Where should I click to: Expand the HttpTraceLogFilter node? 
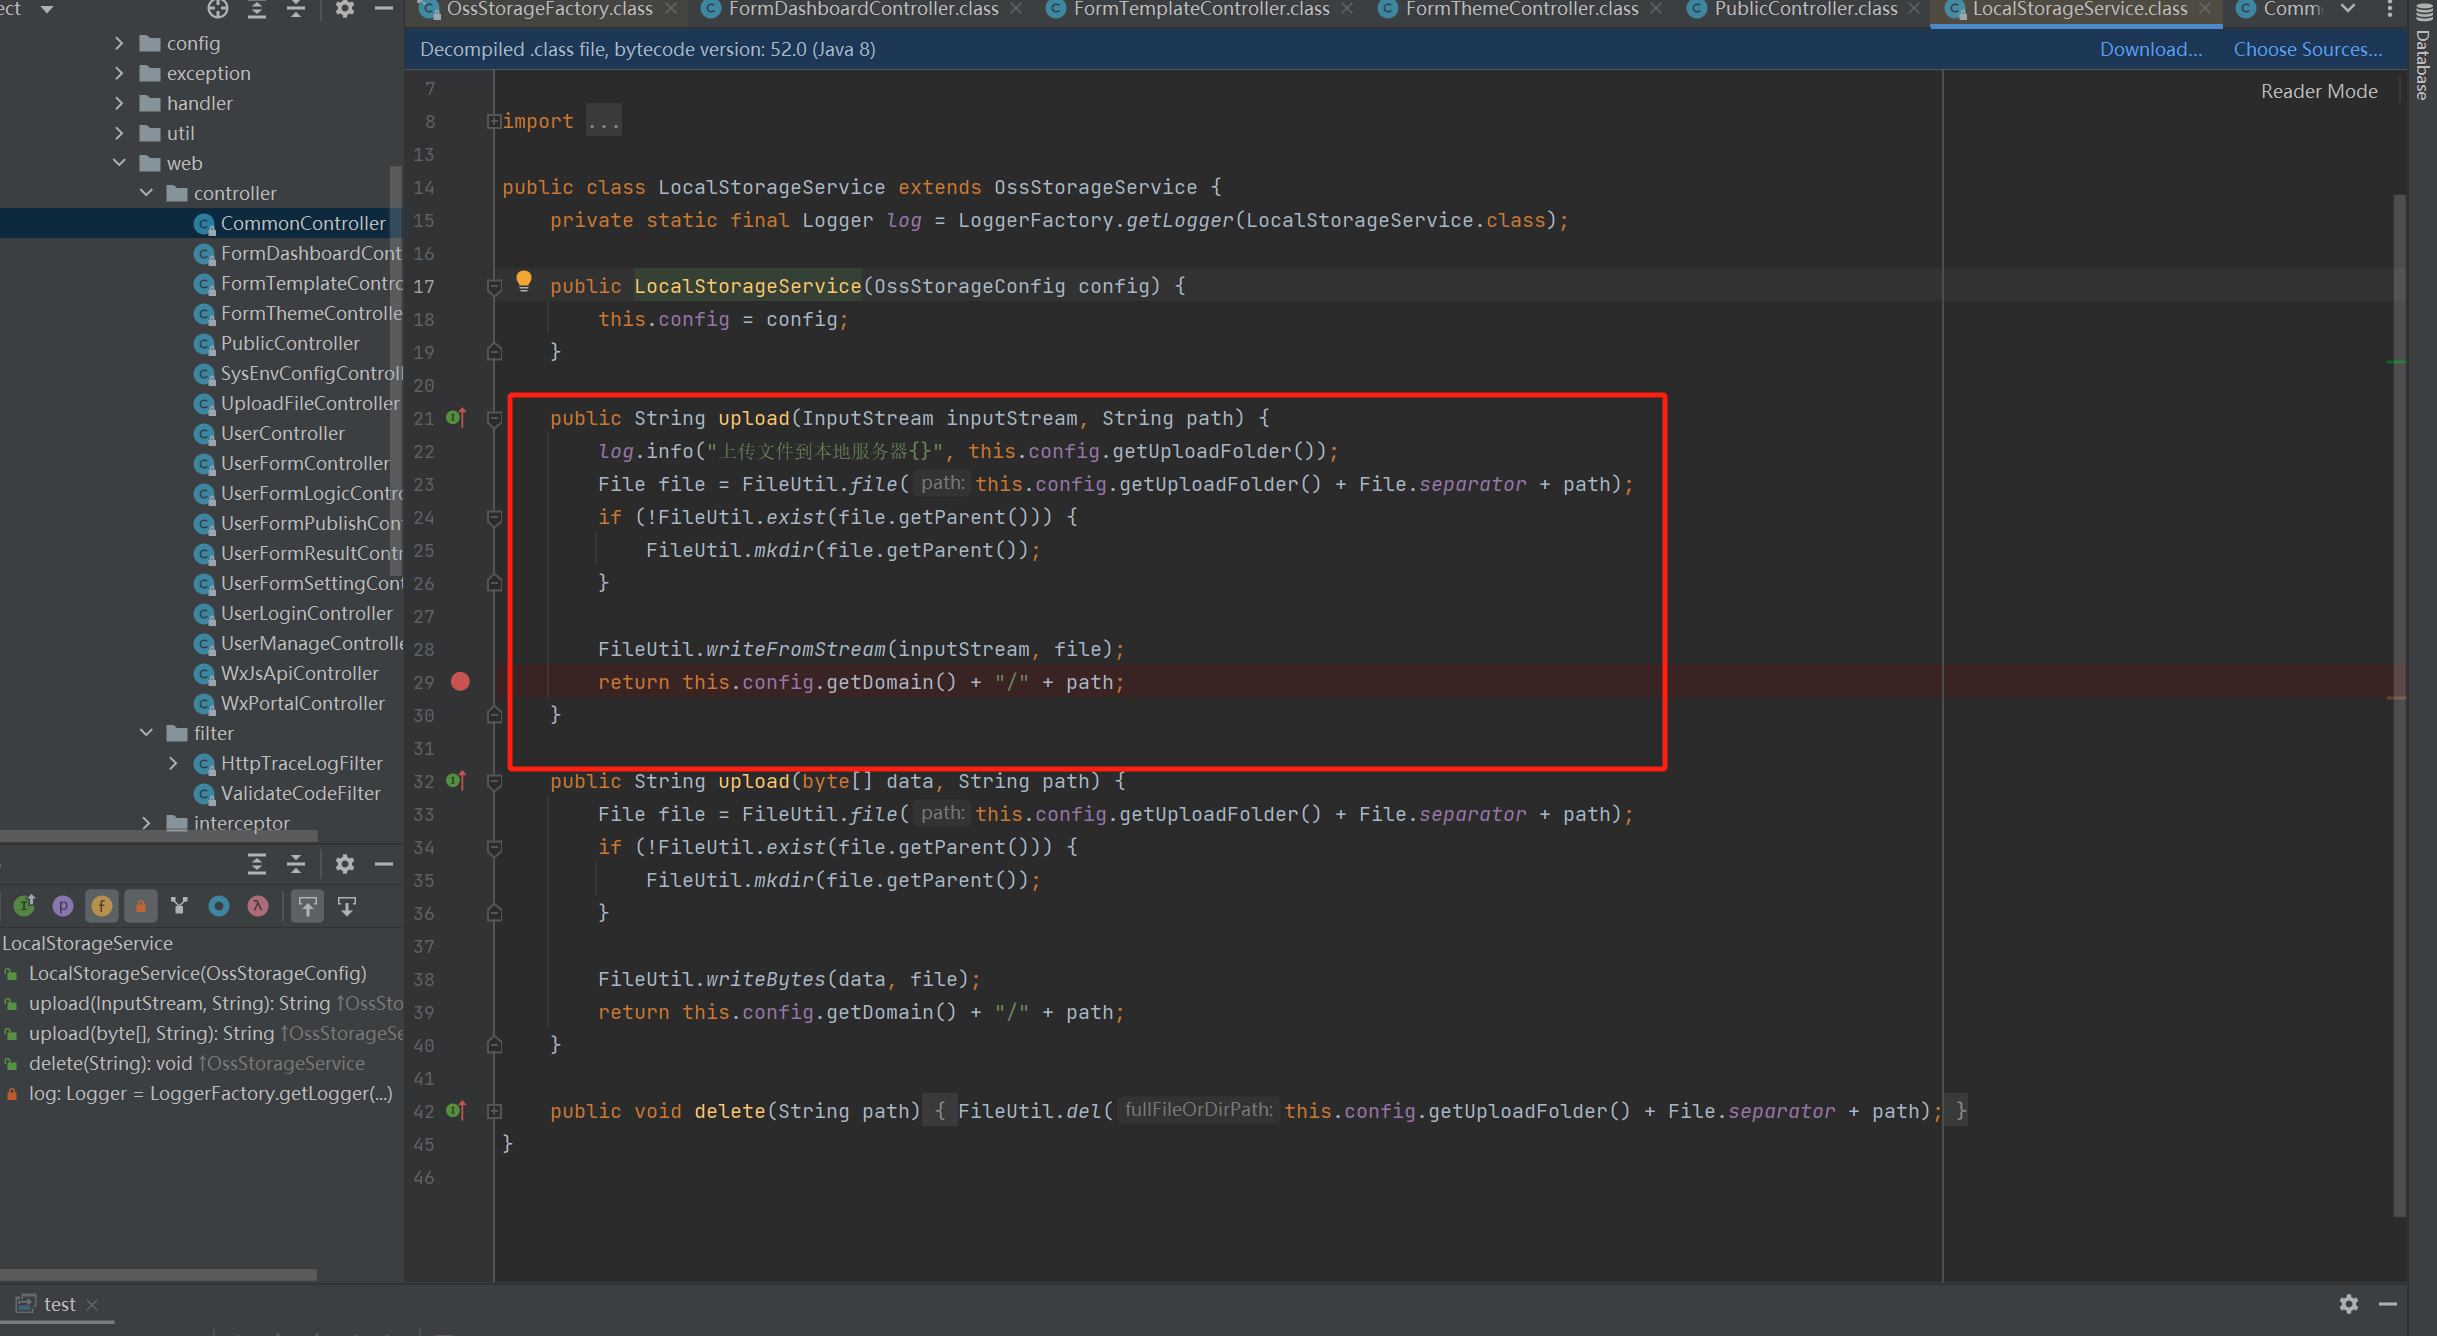click(173, 763)
